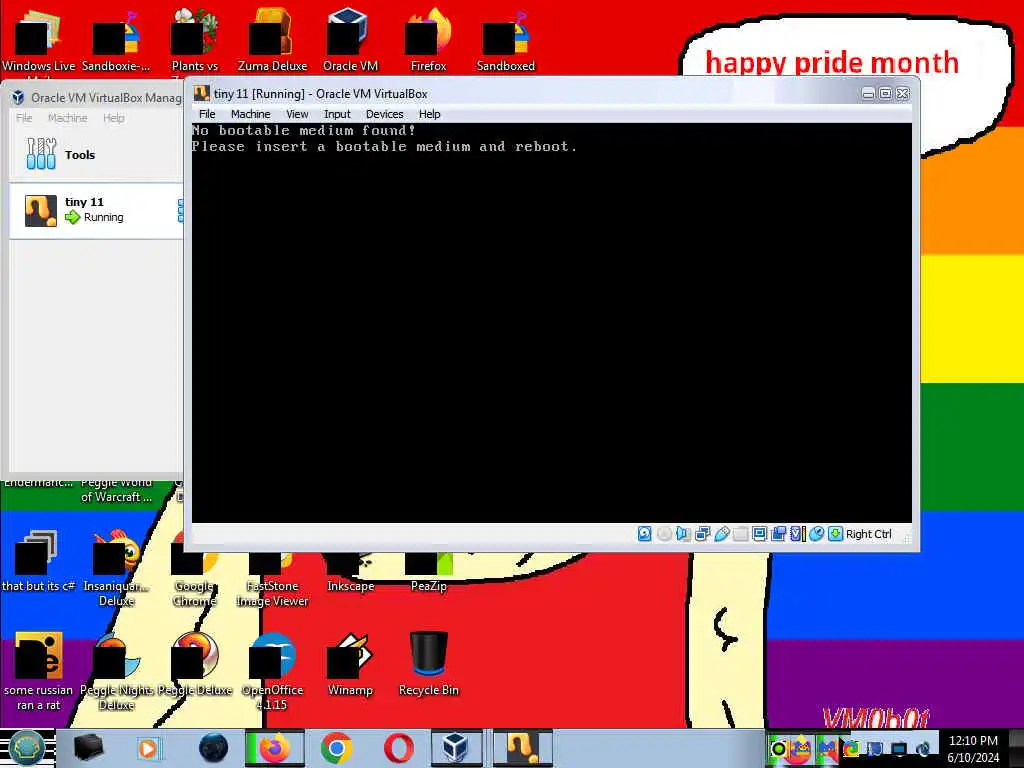1024x768 pixels.
Task: Maximize the tiny 11 VirtualBox window
Action: point(886,94)
